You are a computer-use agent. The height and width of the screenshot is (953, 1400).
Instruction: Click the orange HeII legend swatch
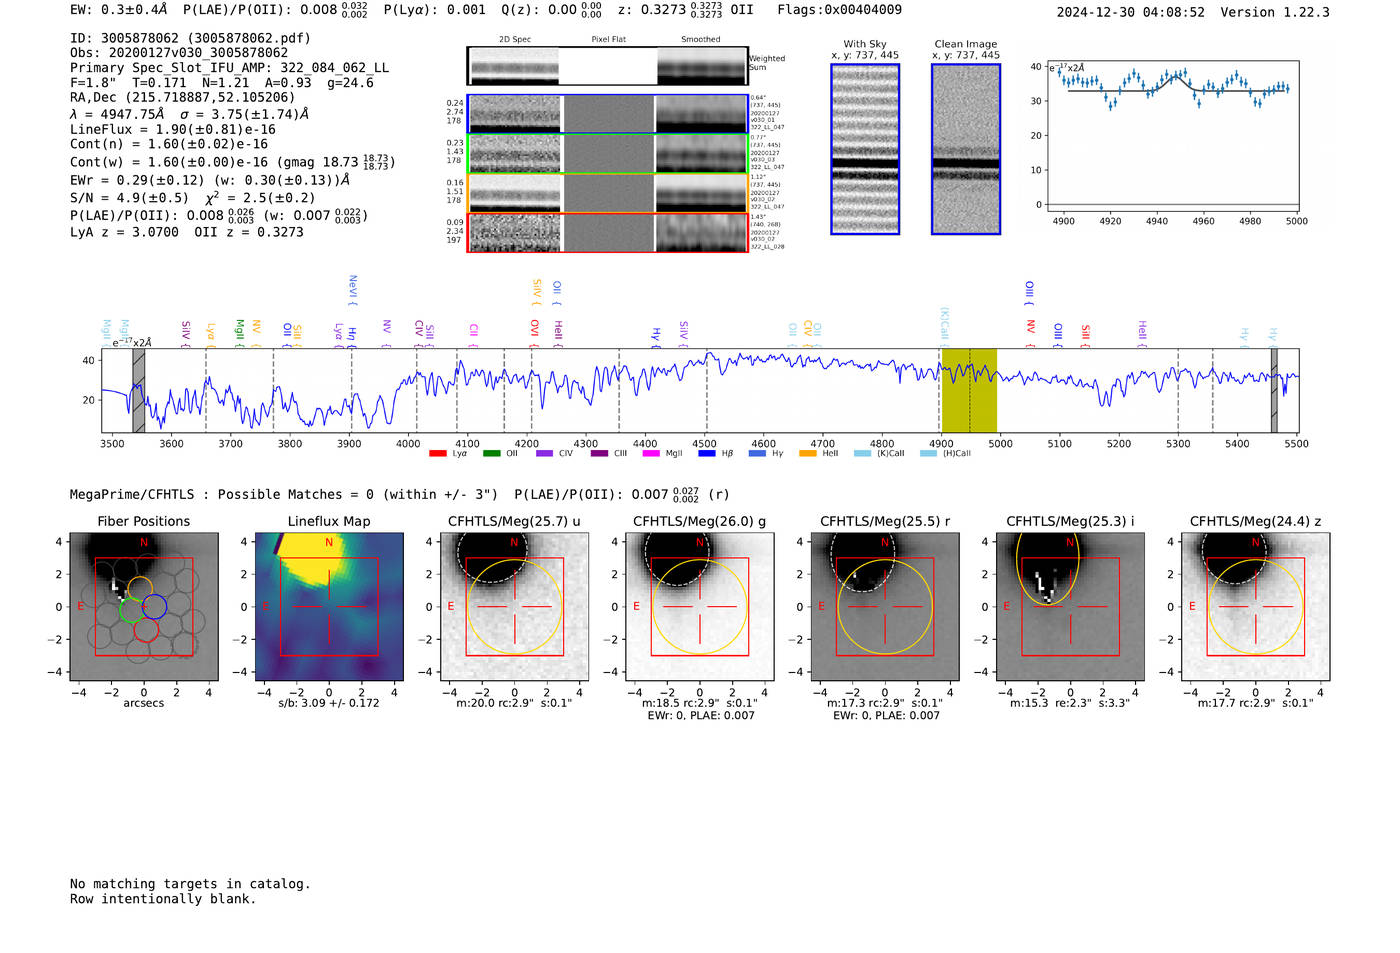(808, 453)
